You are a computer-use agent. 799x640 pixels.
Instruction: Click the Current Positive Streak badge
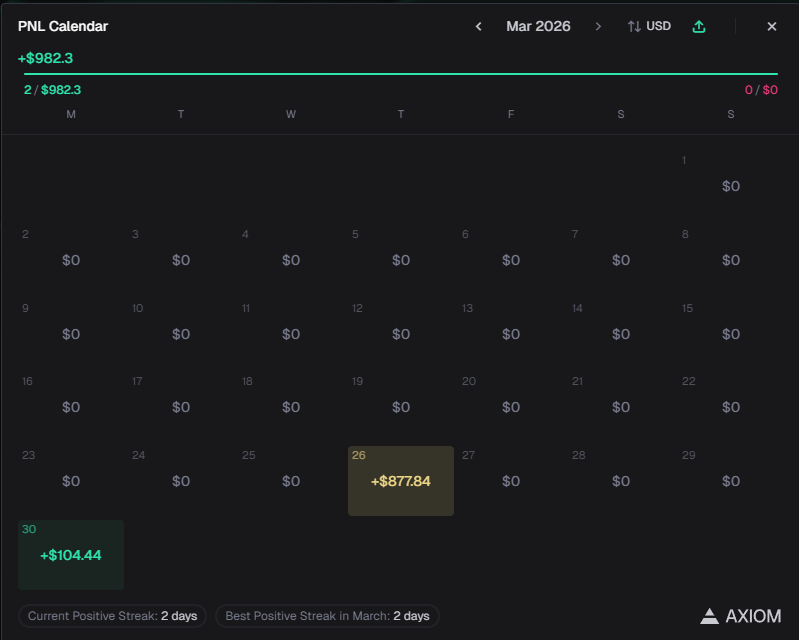(x=112, y=616)
